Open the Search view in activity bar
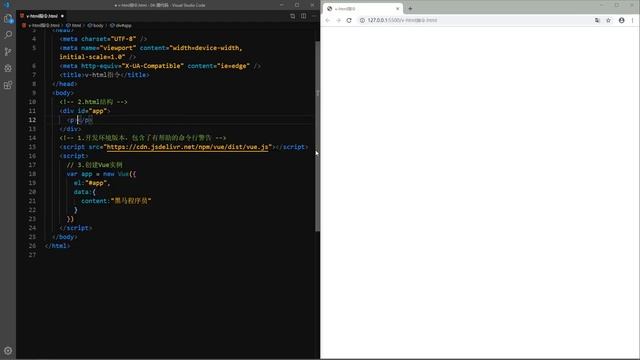Image resolution: width=640 pixels, height=360 pixels. point(8,35)
